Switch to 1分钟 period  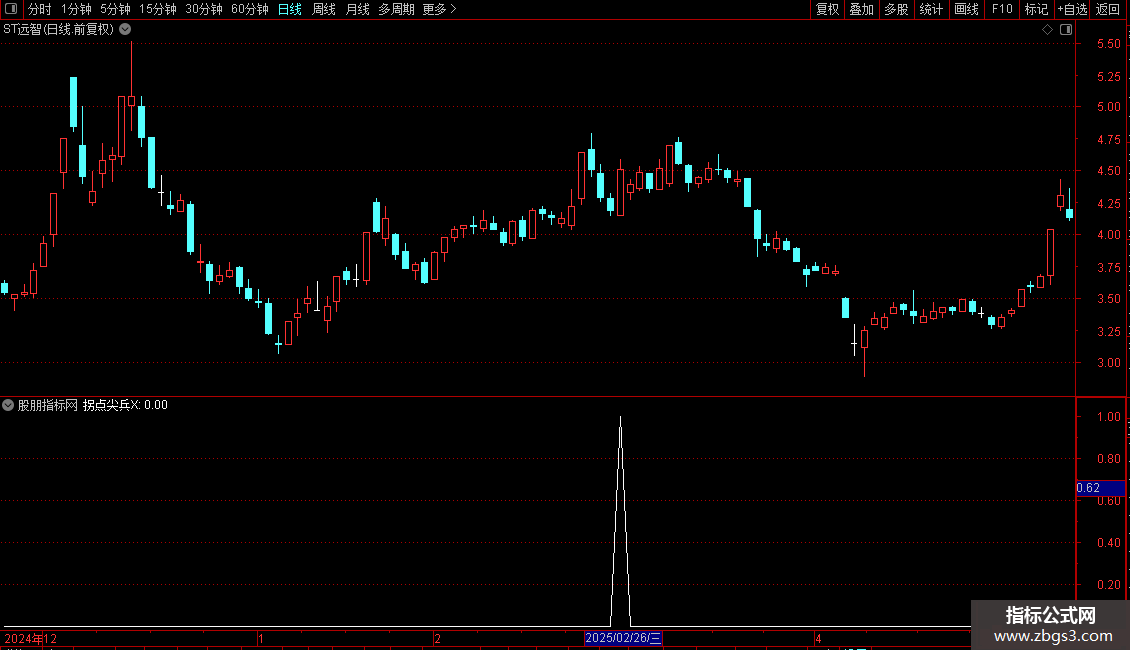tap(76, 9)
